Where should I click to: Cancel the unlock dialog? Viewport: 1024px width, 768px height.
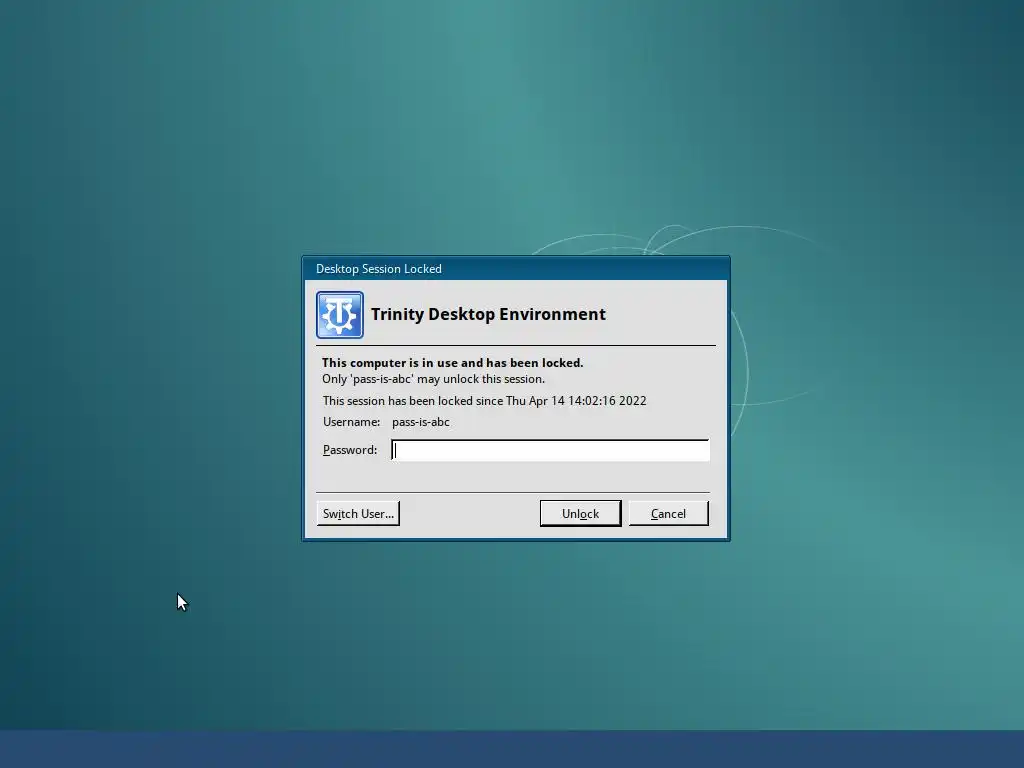(x=668, y=513)
